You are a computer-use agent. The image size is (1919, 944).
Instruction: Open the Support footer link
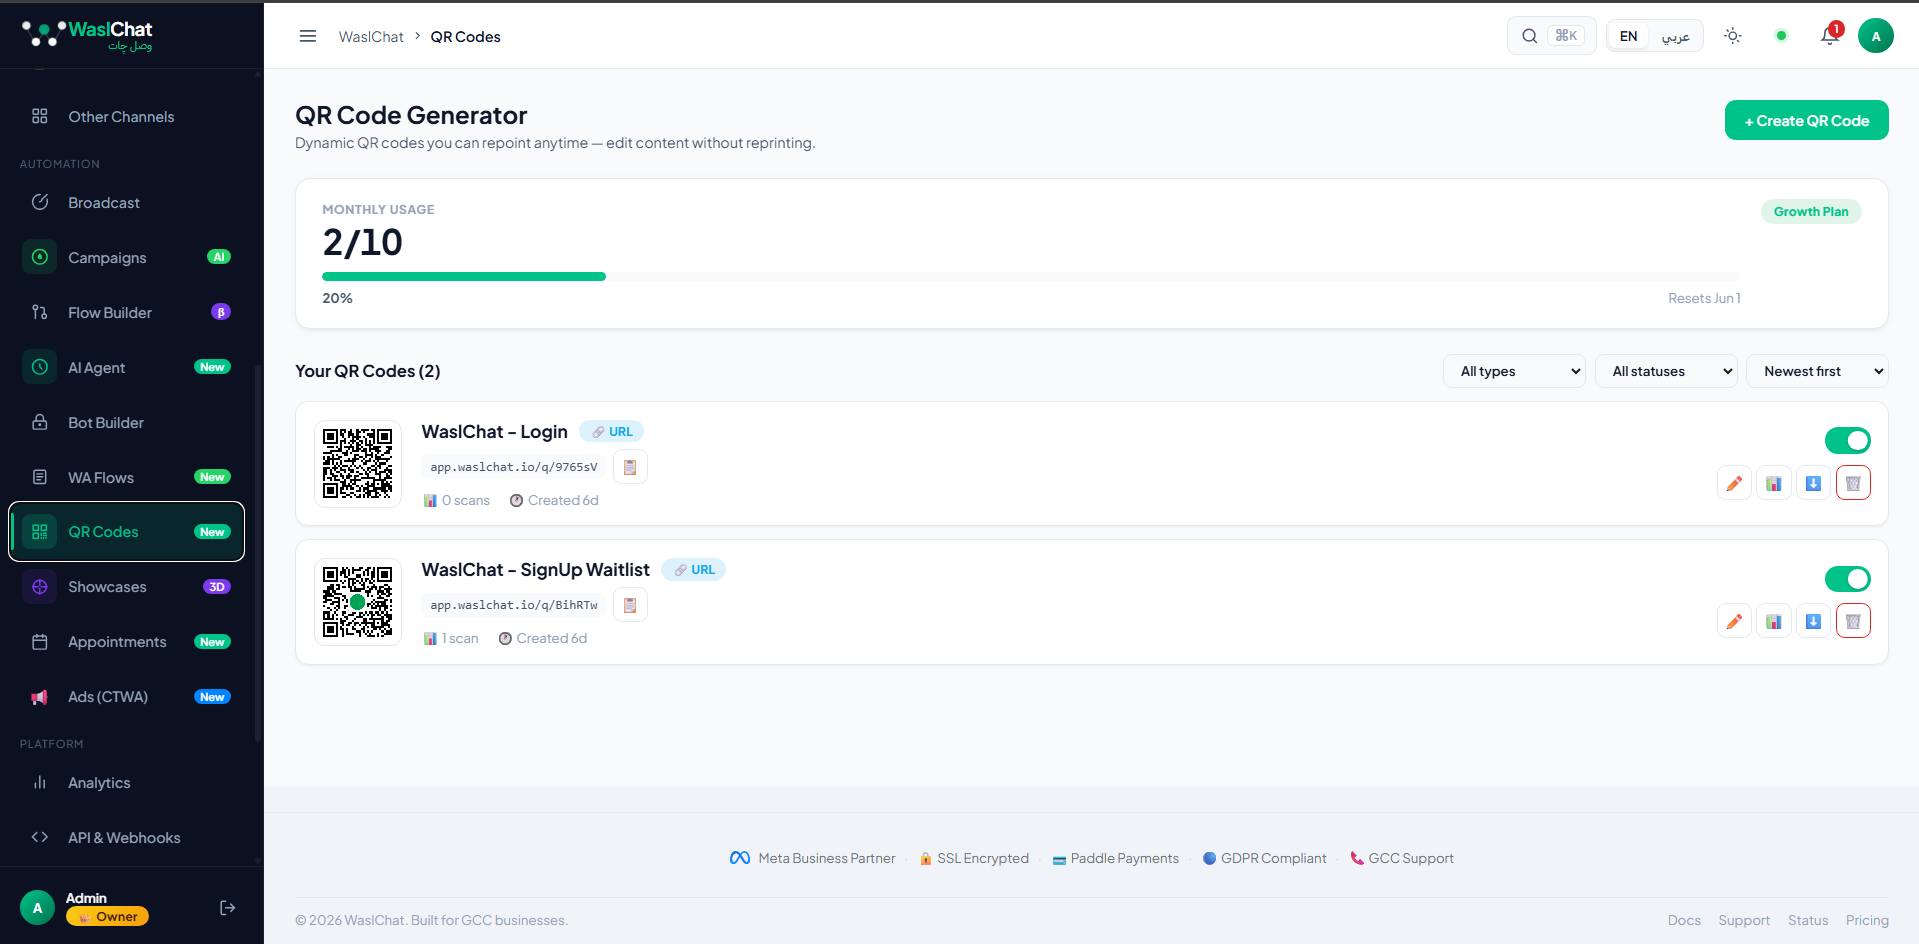(x=1744, y=920)
